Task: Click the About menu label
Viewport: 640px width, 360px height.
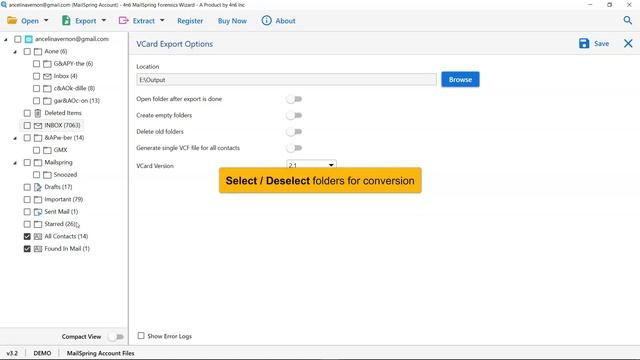Action: (285, 20)
